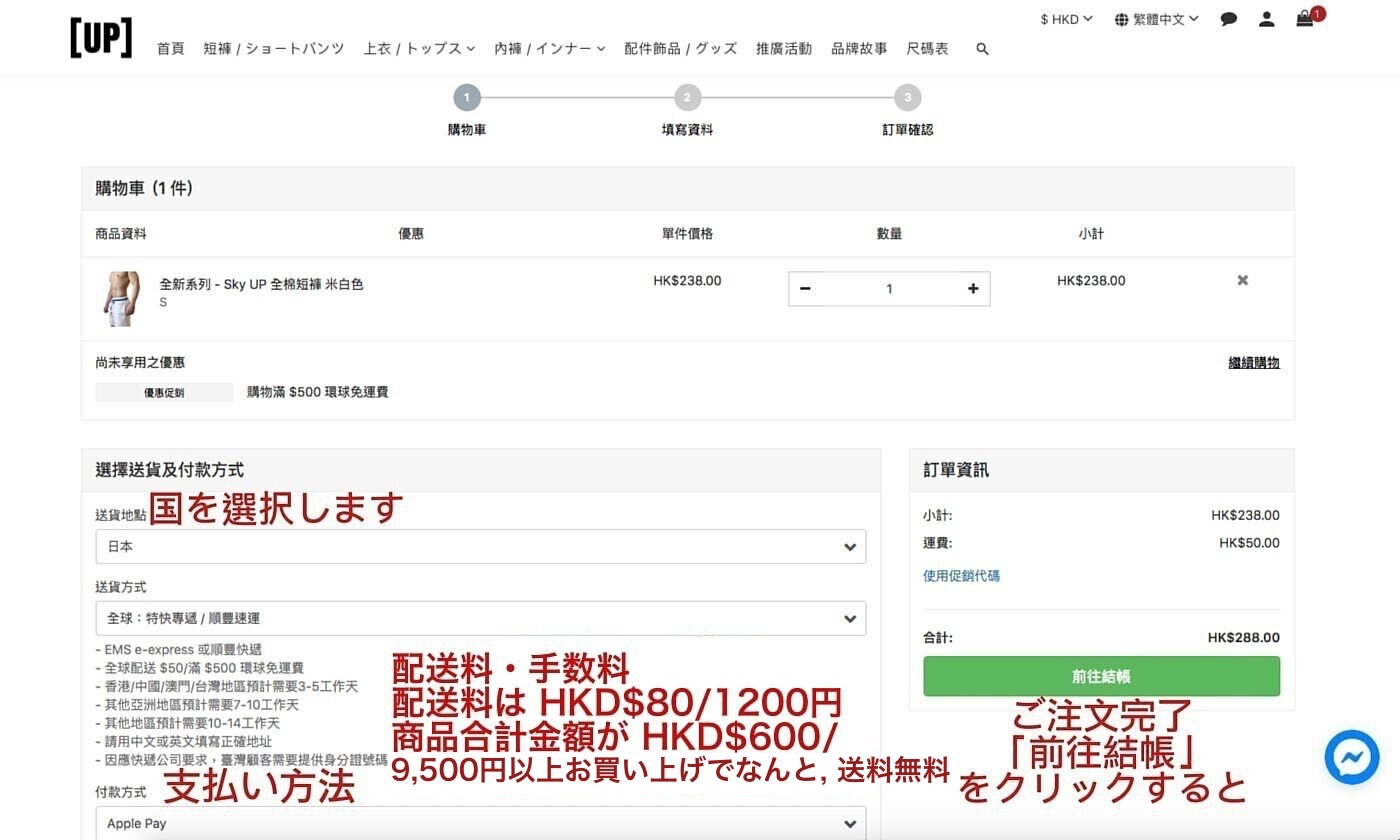This screenshot has height=840, width=1400.
Task: Open the user account icon
Action: [x=1267, y=19]
